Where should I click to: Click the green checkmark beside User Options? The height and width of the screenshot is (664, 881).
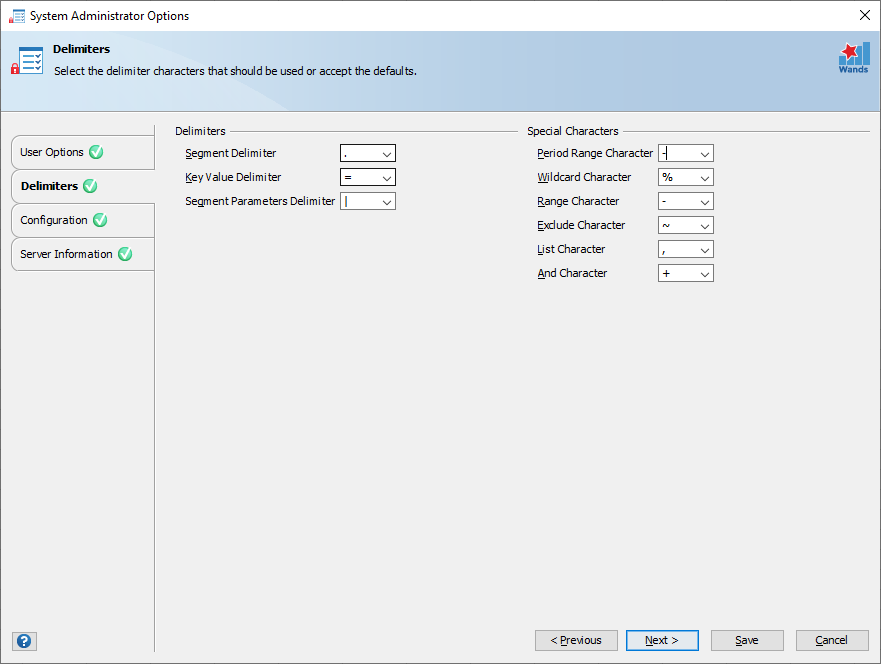pyautogui.click(x=96, y=152)
